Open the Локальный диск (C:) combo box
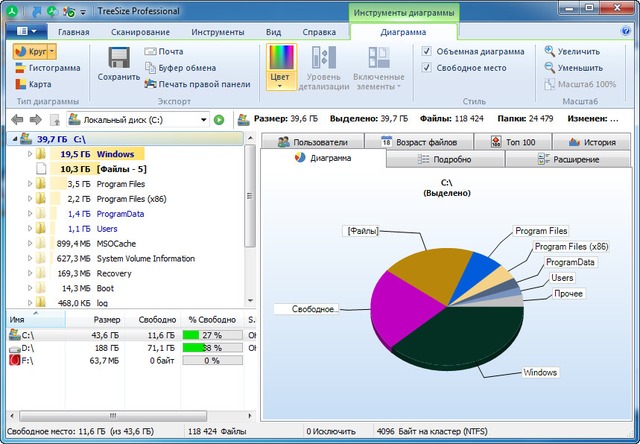 point(138,120)
